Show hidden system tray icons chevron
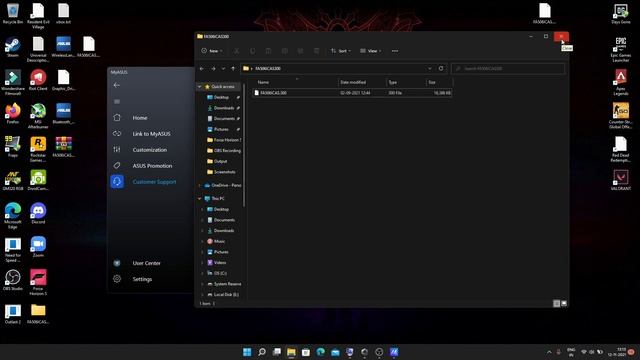 [549, 352]
